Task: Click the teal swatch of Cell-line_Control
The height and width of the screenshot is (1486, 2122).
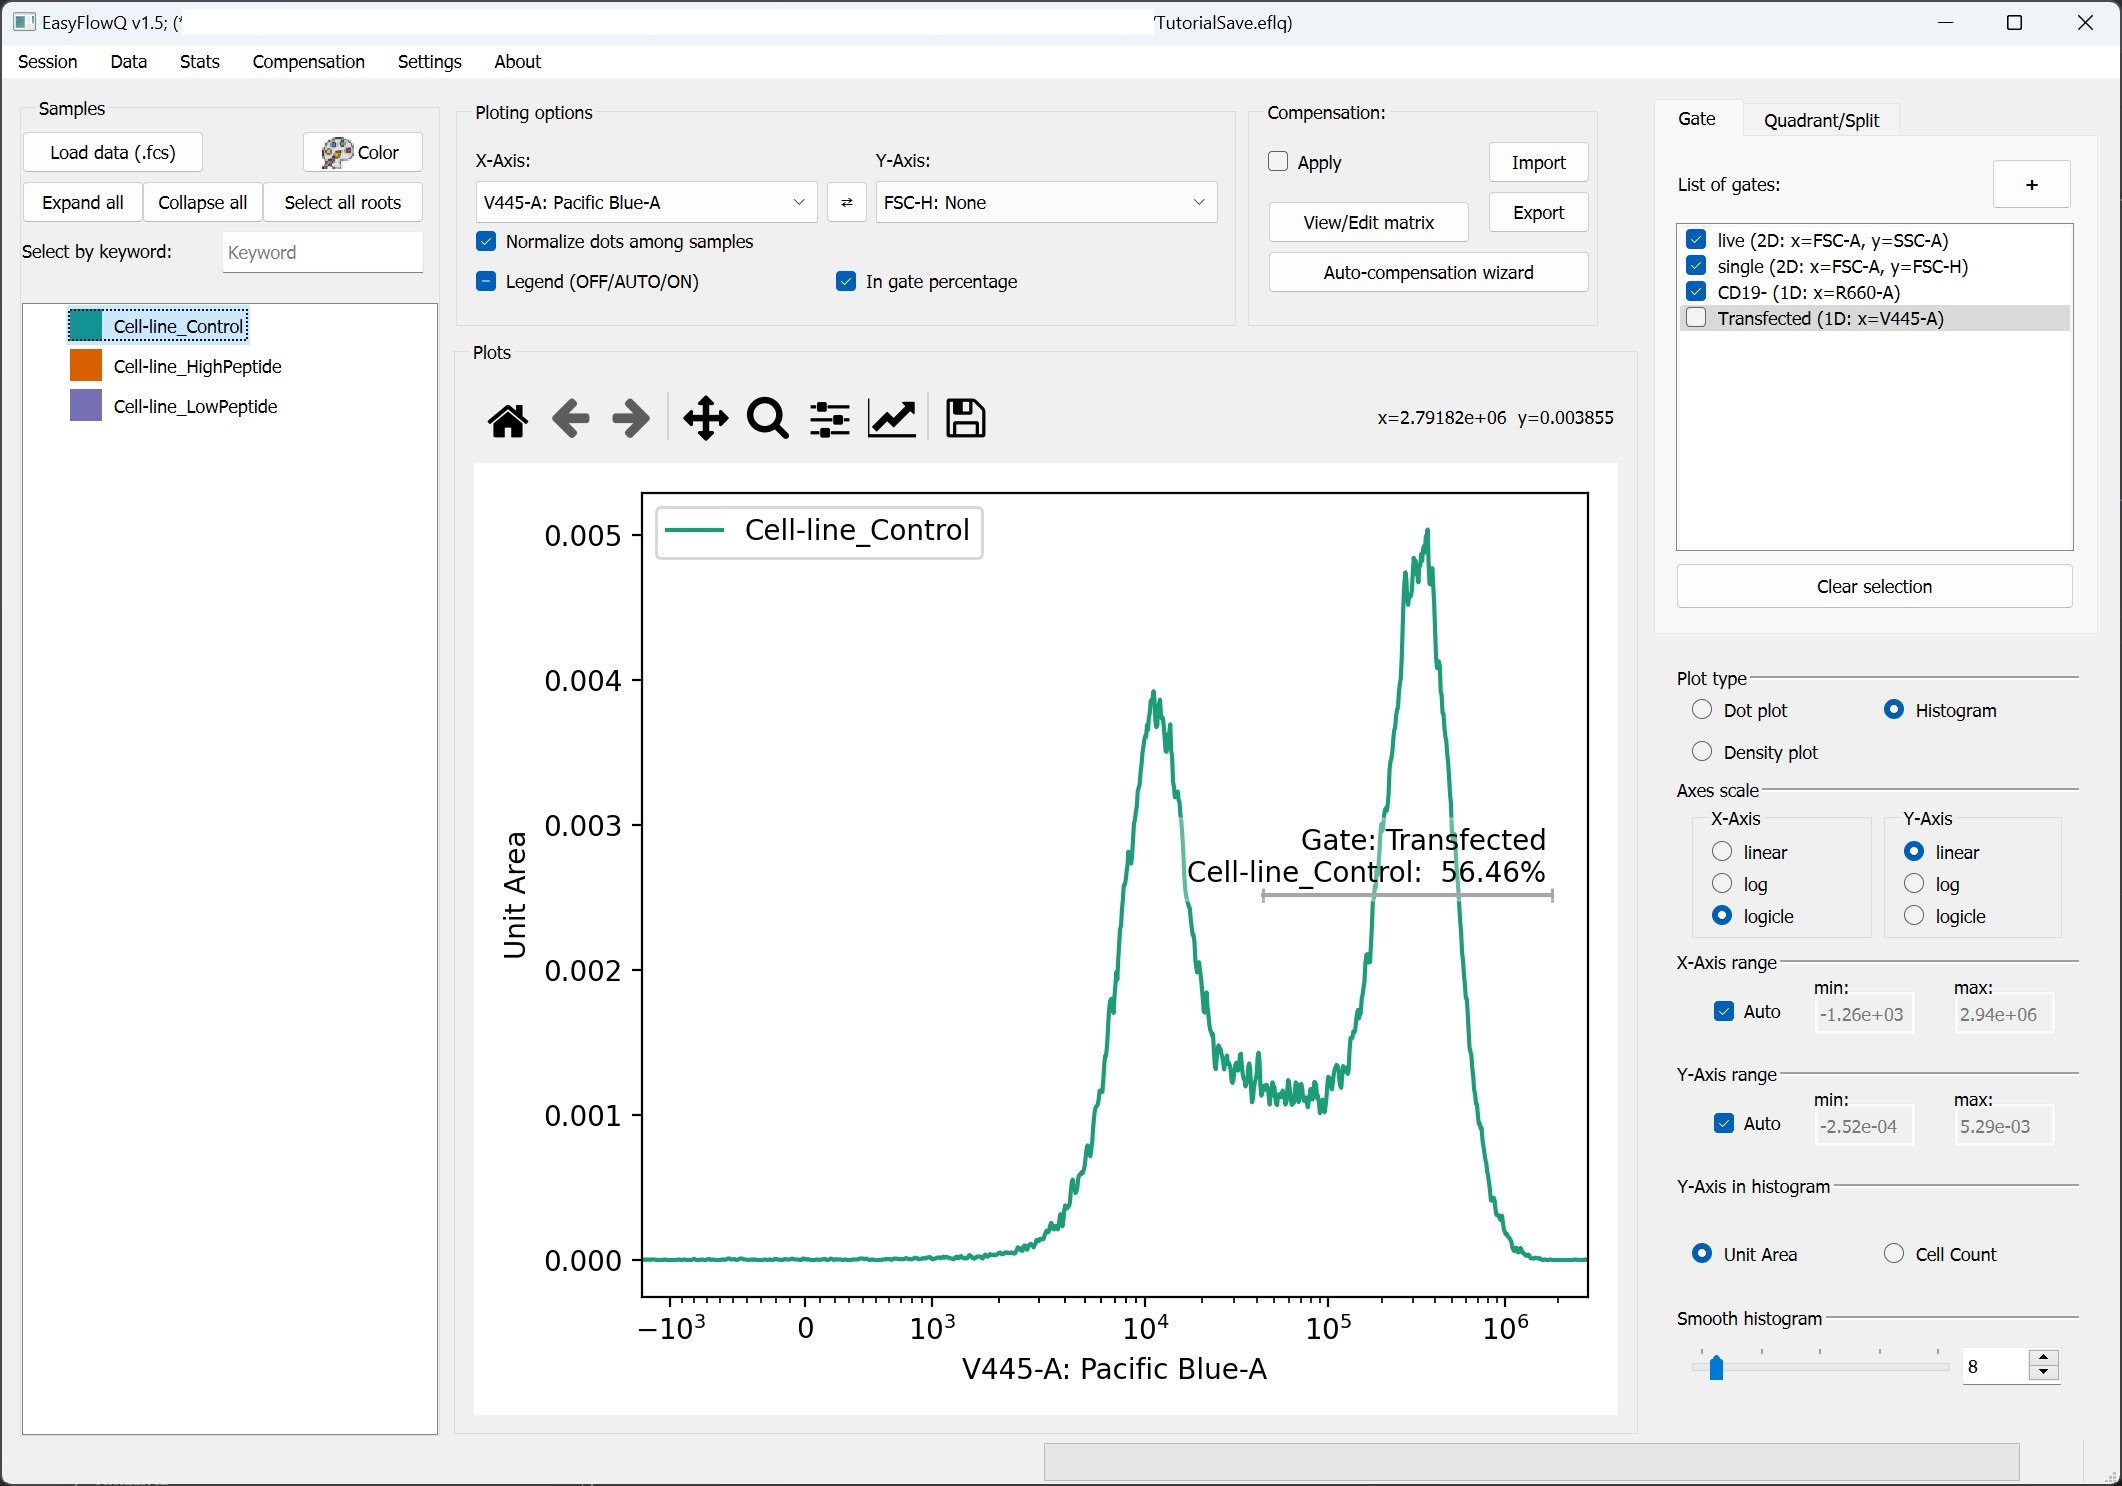Action: (85, 326)
